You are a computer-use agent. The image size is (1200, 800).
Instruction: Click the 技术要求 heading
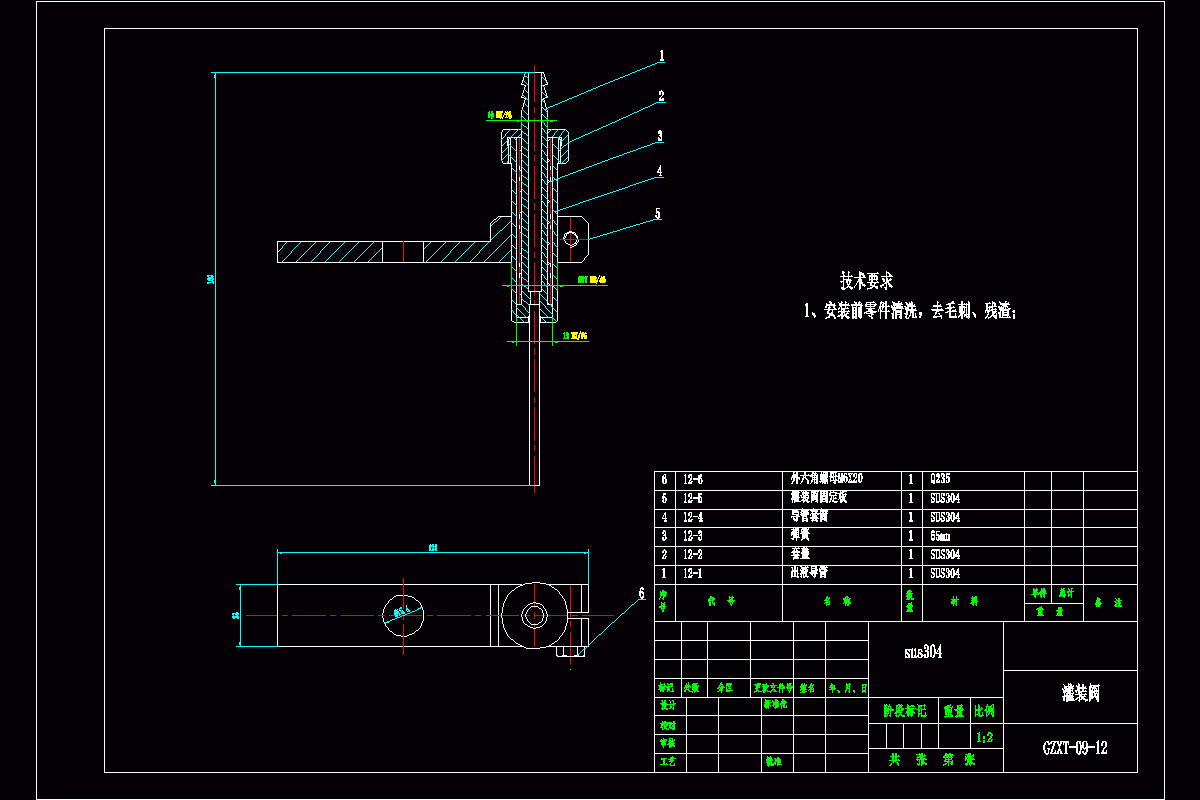(866, 281)
